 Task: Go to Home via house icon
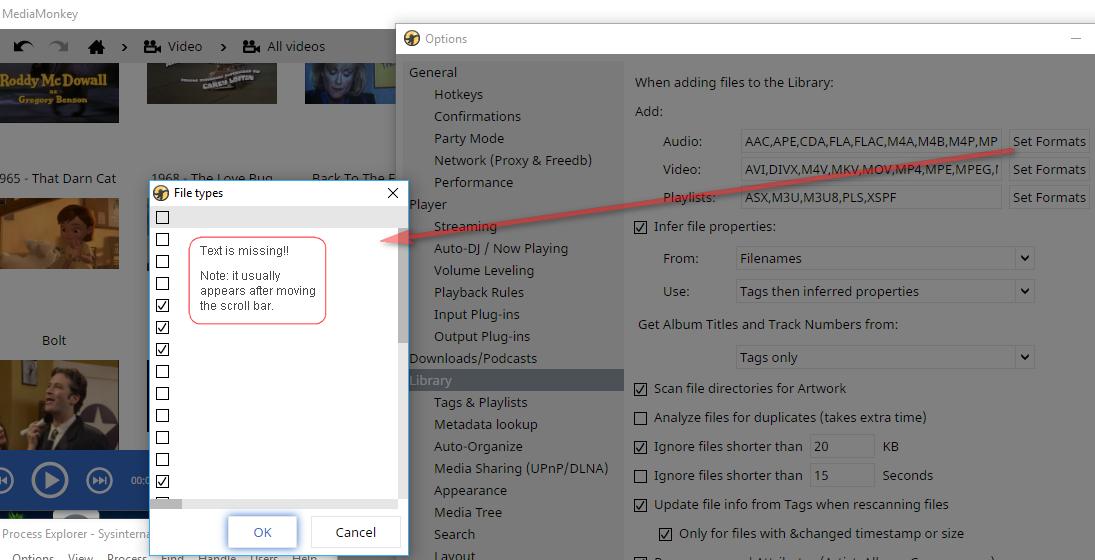96,46
